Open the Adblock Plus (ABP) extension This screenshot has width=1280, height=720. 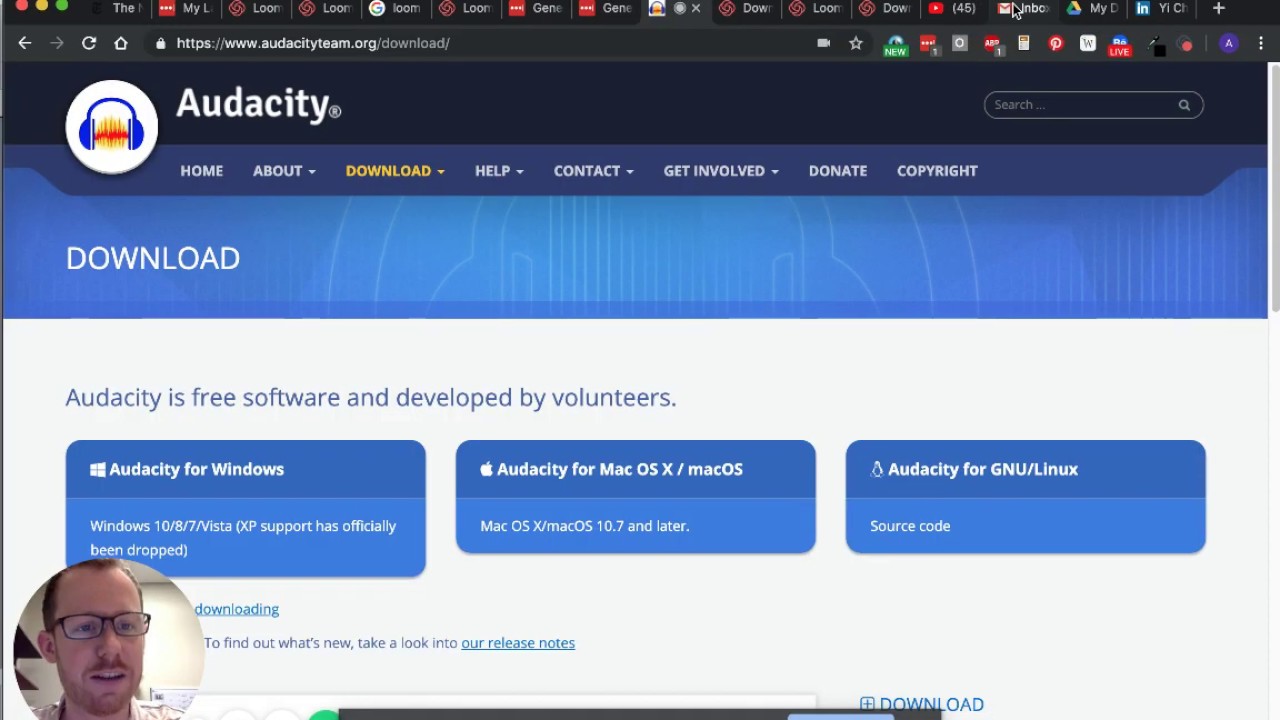(992, 44)
